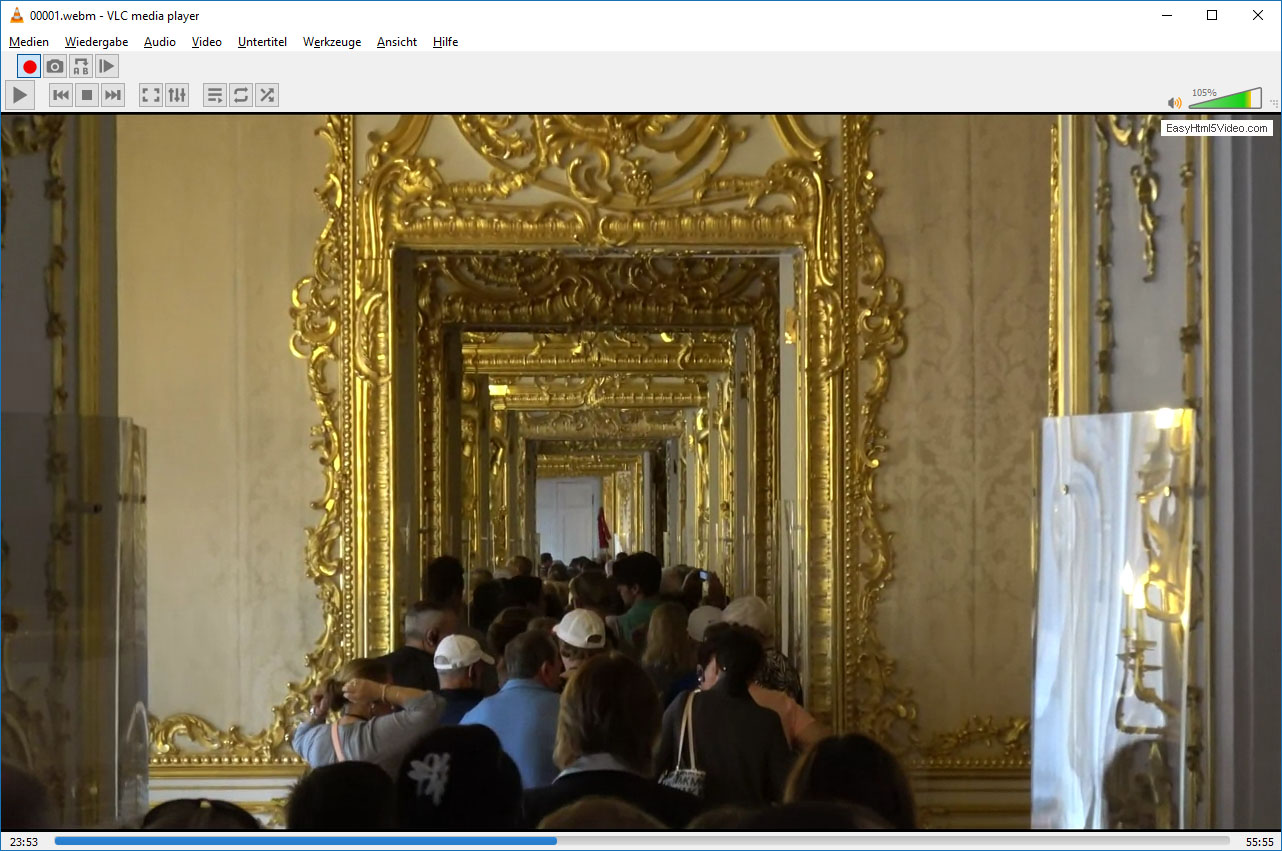This screenshot has width=1282, height=851.
Task: Open extended settings and effects panel
Action: pyautogui.click(x=177, y=95)
